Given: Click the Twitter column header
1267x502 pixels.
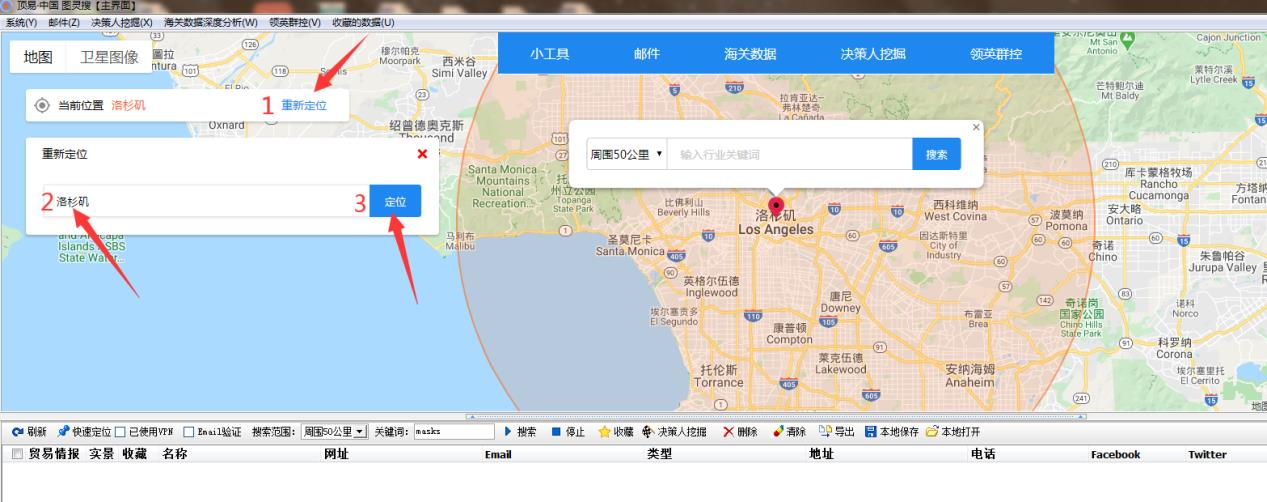Looking at the screenshot, I should [x=1207, y=455].
